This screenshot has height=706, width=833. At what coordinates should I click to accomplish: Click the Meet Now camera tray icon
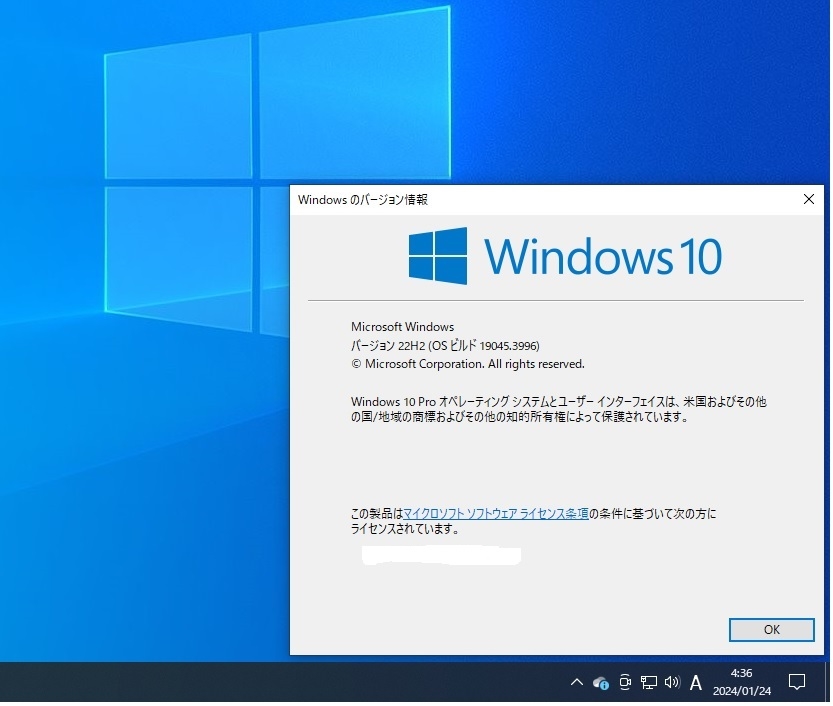pyautogui.click(x=627, y=684)
